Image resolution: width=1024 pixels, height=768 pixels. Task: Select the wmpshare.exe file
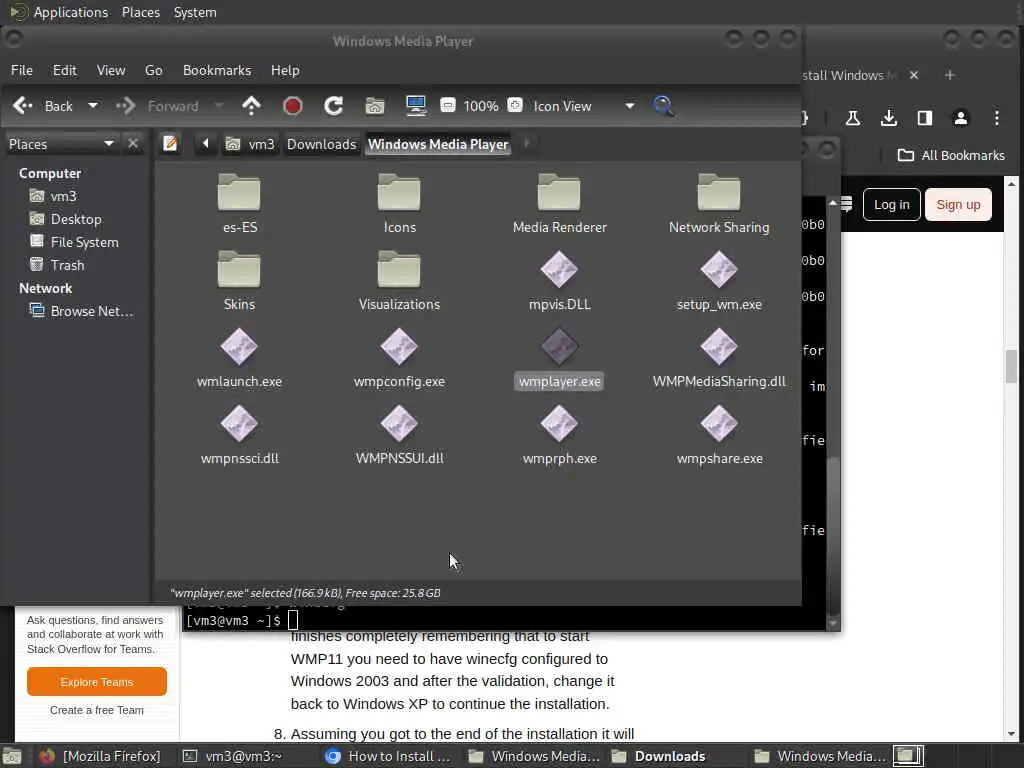719,435
